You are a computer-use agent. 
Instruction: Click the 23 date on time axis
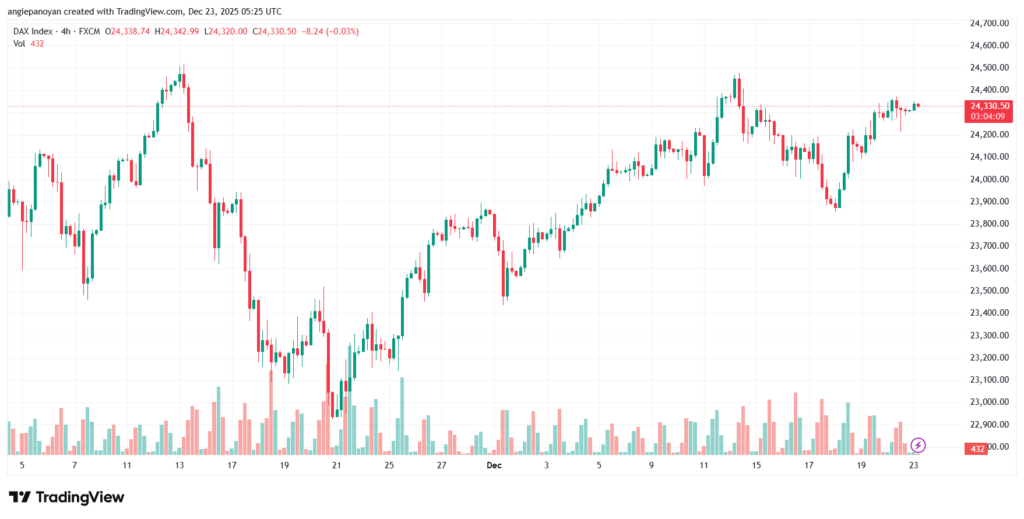[912, 466]
